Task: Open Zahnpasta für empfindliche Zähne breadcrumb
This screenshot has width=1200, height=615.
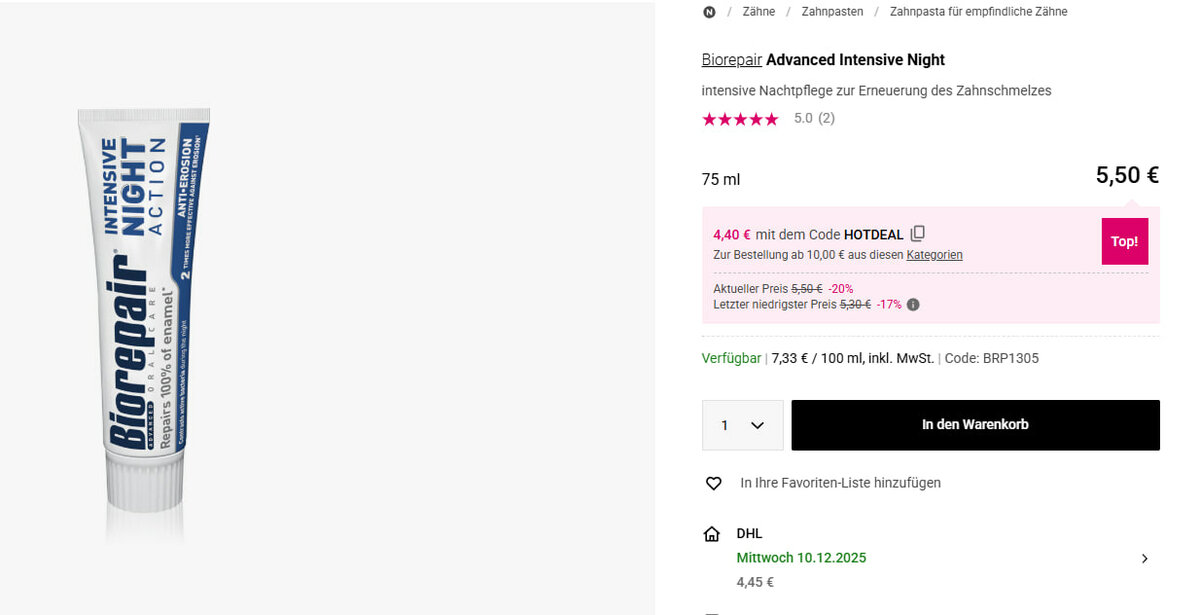Action: tap(978, 12)
